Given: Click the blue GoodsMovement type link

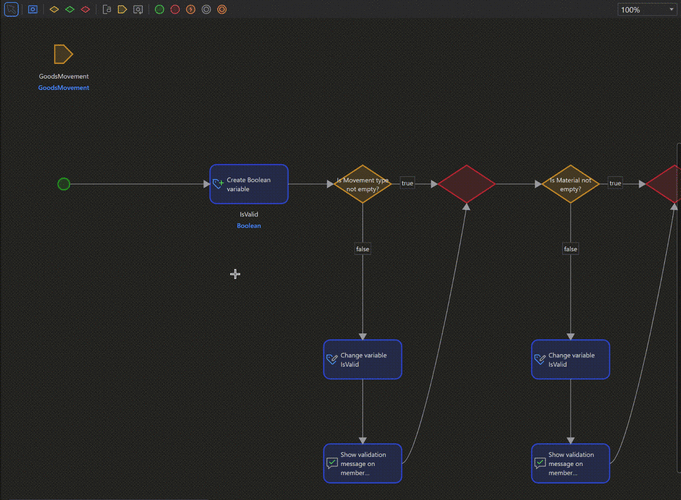Looking at the screenshot, I should (64, 88).
